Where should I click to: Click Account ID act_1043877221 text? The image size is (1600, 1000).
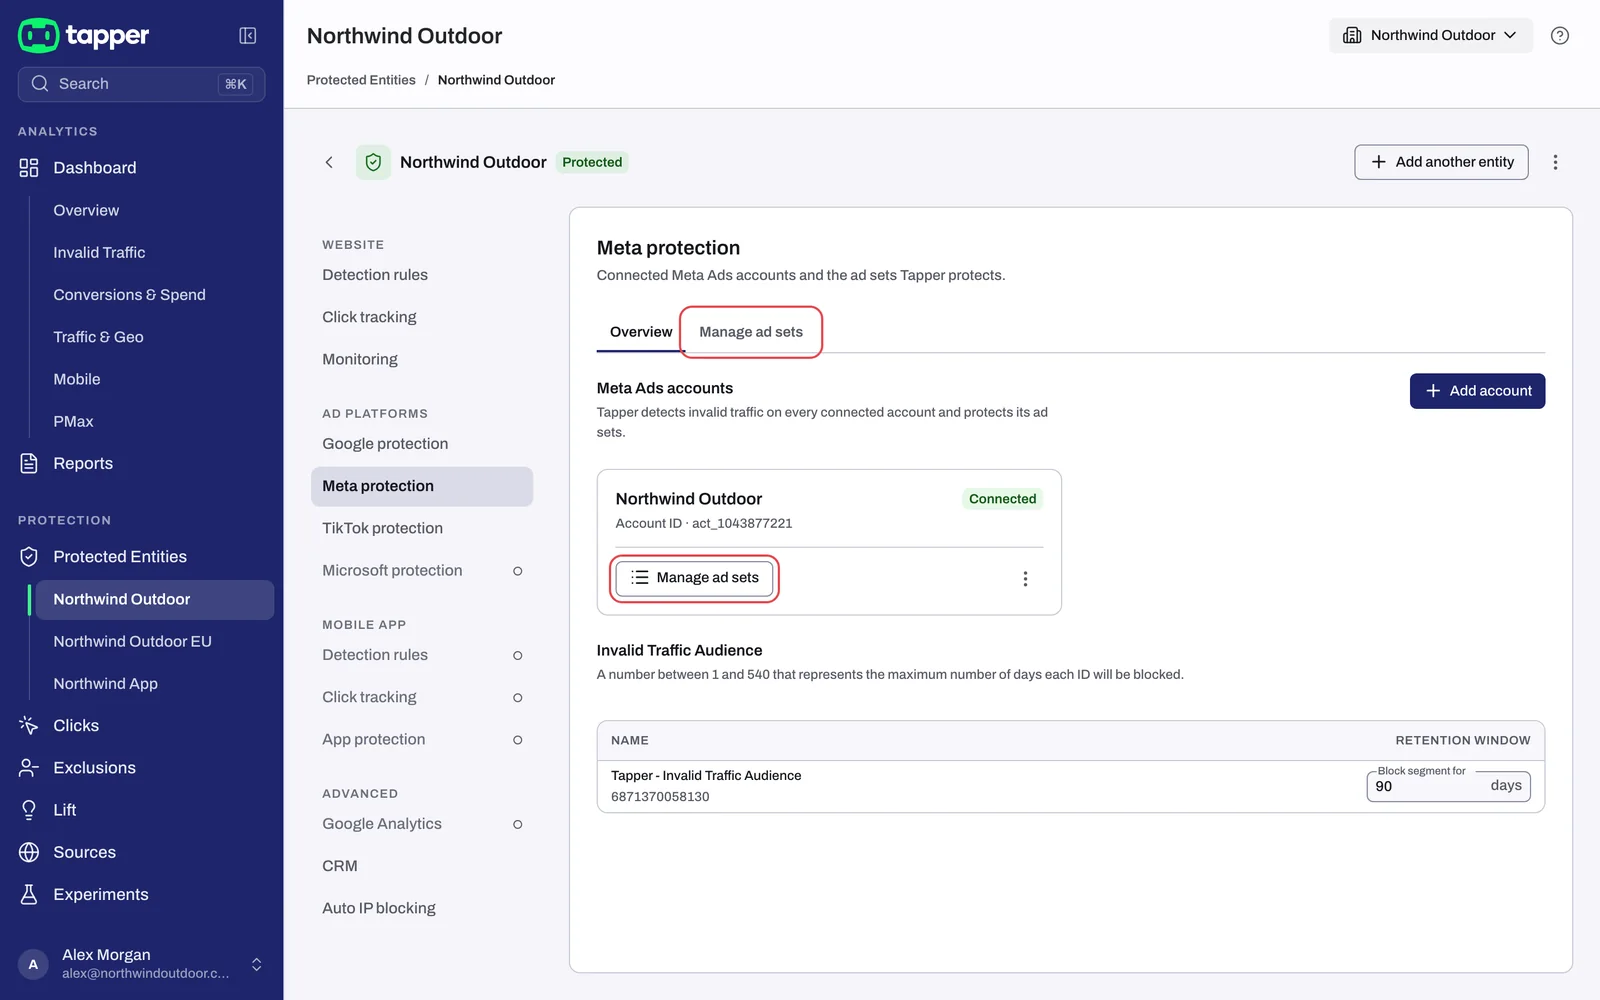(x=704, y=524)
